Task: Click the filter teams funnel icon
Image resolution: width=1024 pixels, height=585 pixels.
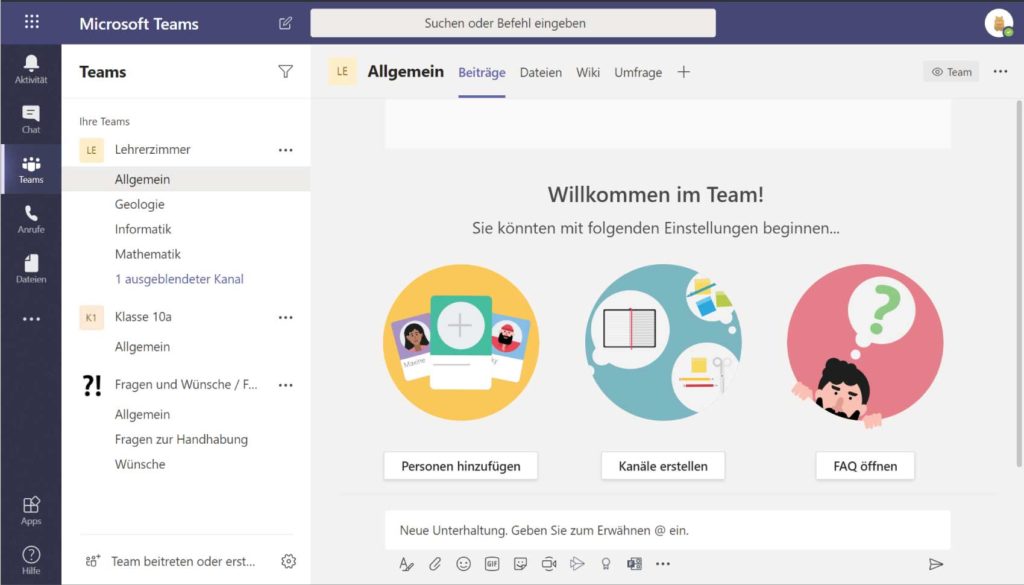Action: 285,71
